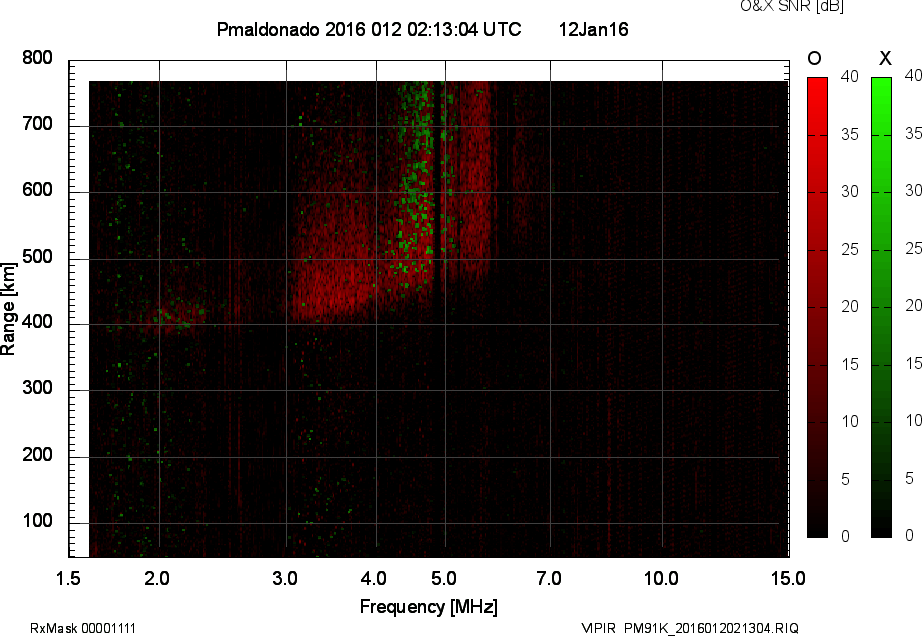Click the 'Range [km]' y-axis label

8,309
